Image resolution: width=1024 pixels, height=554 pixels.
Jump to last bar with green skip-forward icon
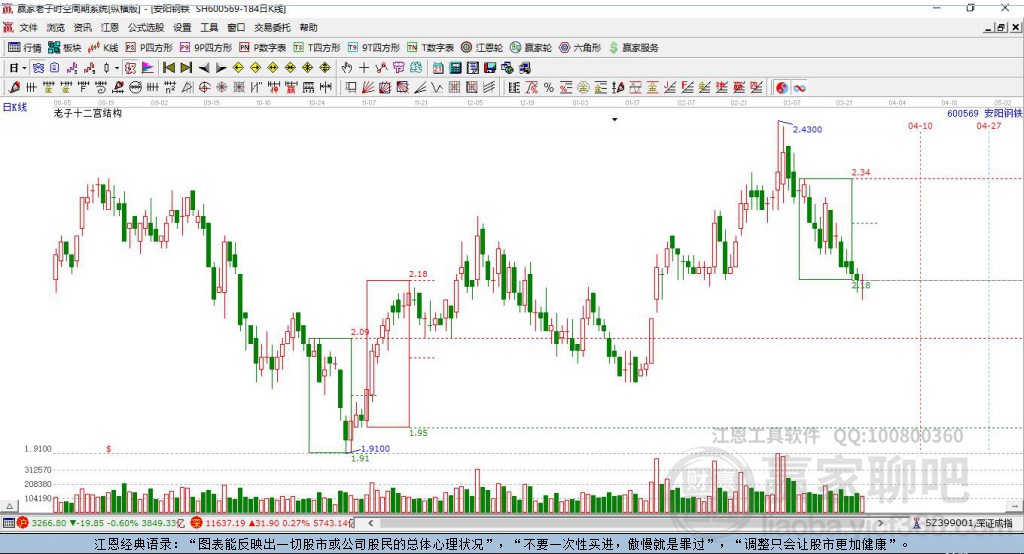click(x=186, y=68)
